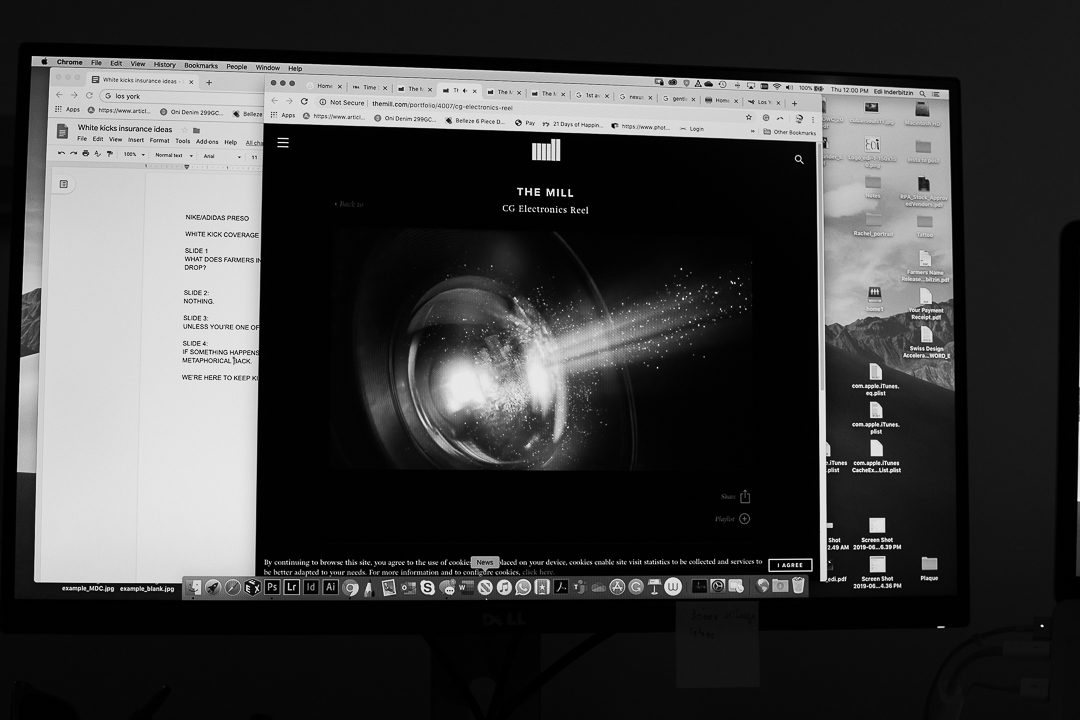The width and height of the screenshot is (1080, 720).
Task: Click Apps shortcut in front bookmarks bar
Action: point(283,116)
